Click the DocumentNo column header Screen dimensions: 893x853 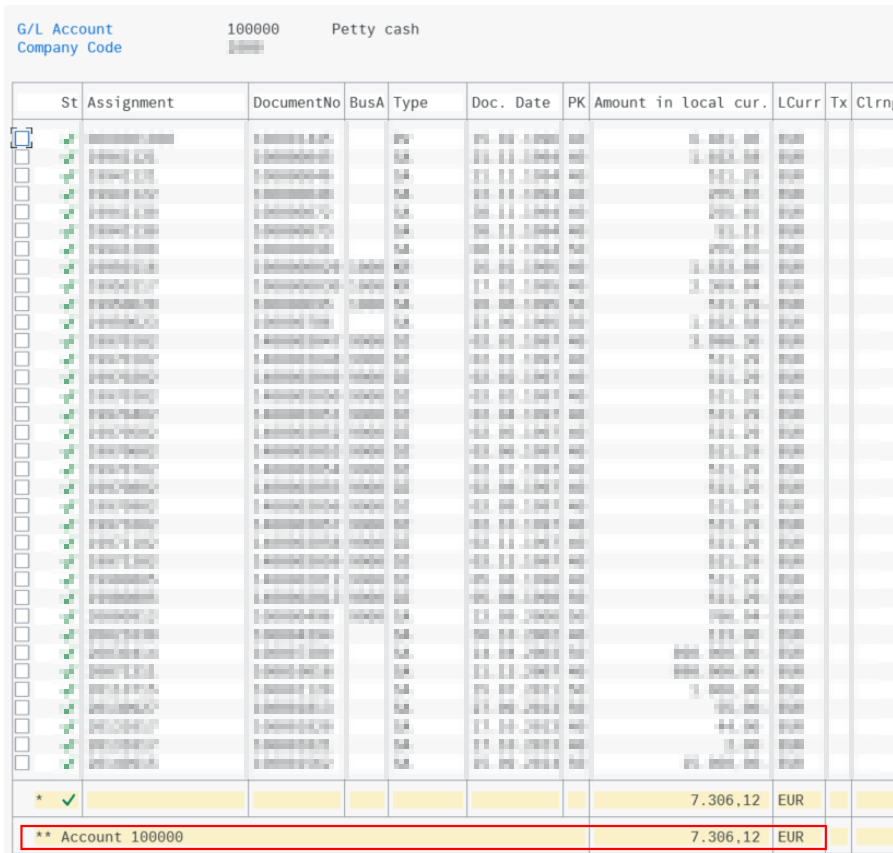click(297, 102)
